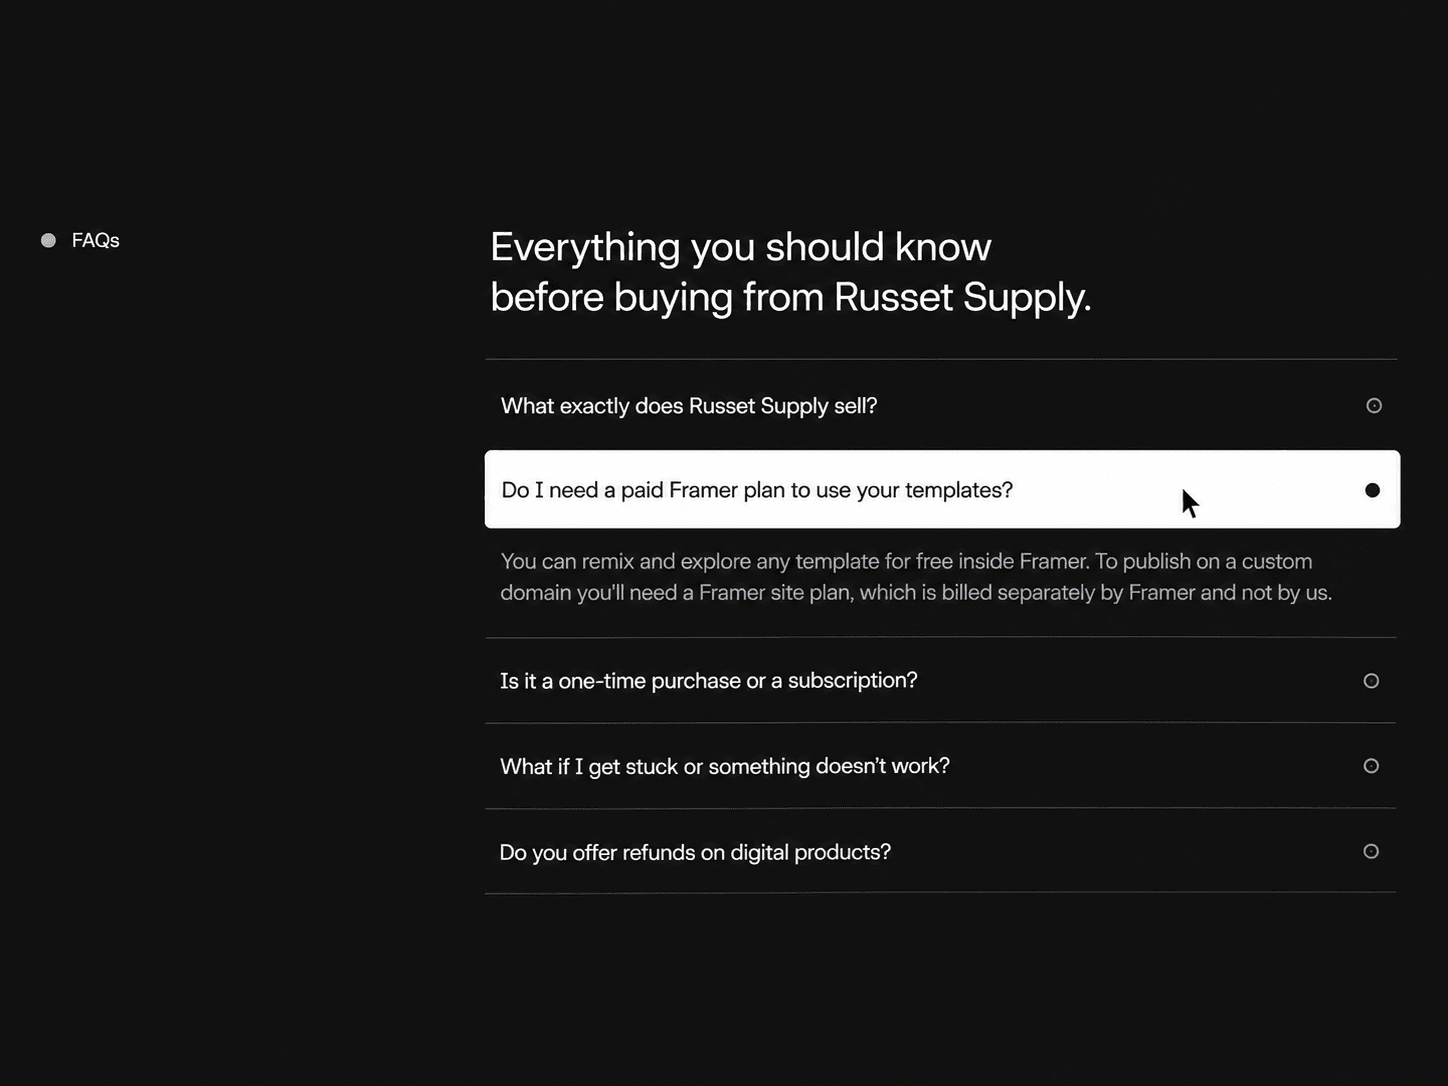Collapse 'Do I need a paid Framer plan' question
Screen dimensions: 1448x1086
coord(942,489)
